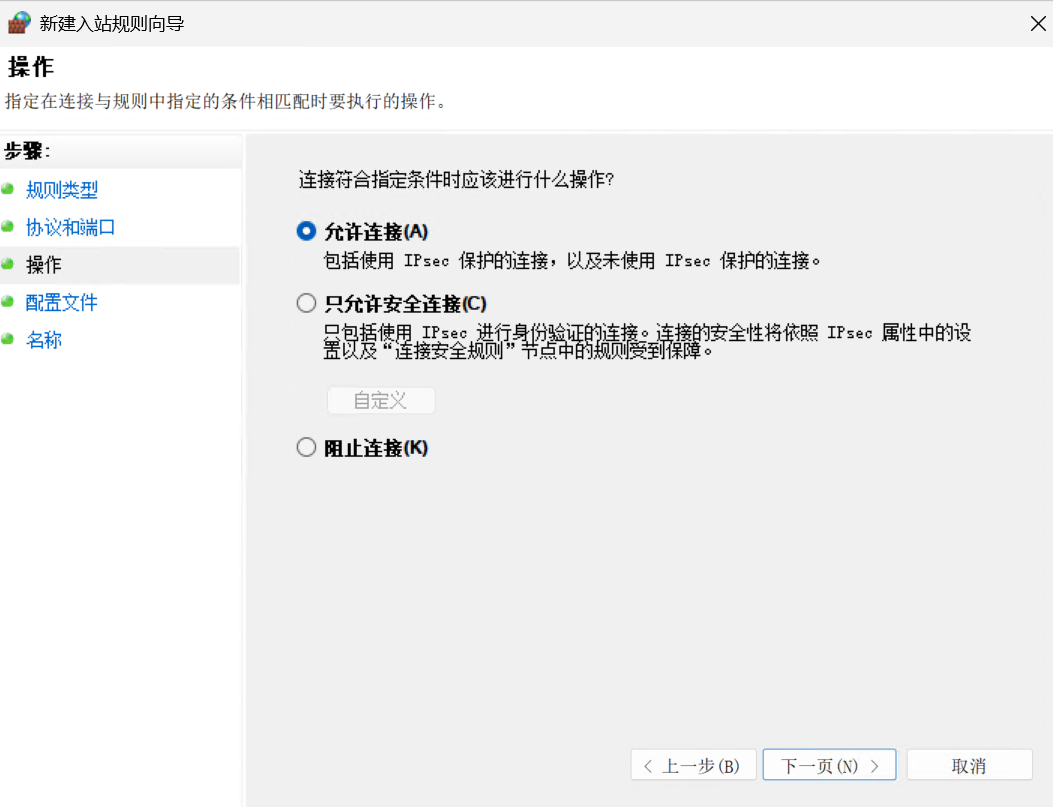
Task: Select the 阻止连接(K) radio button
Action: pyautogui.click(x=306, y=448)
